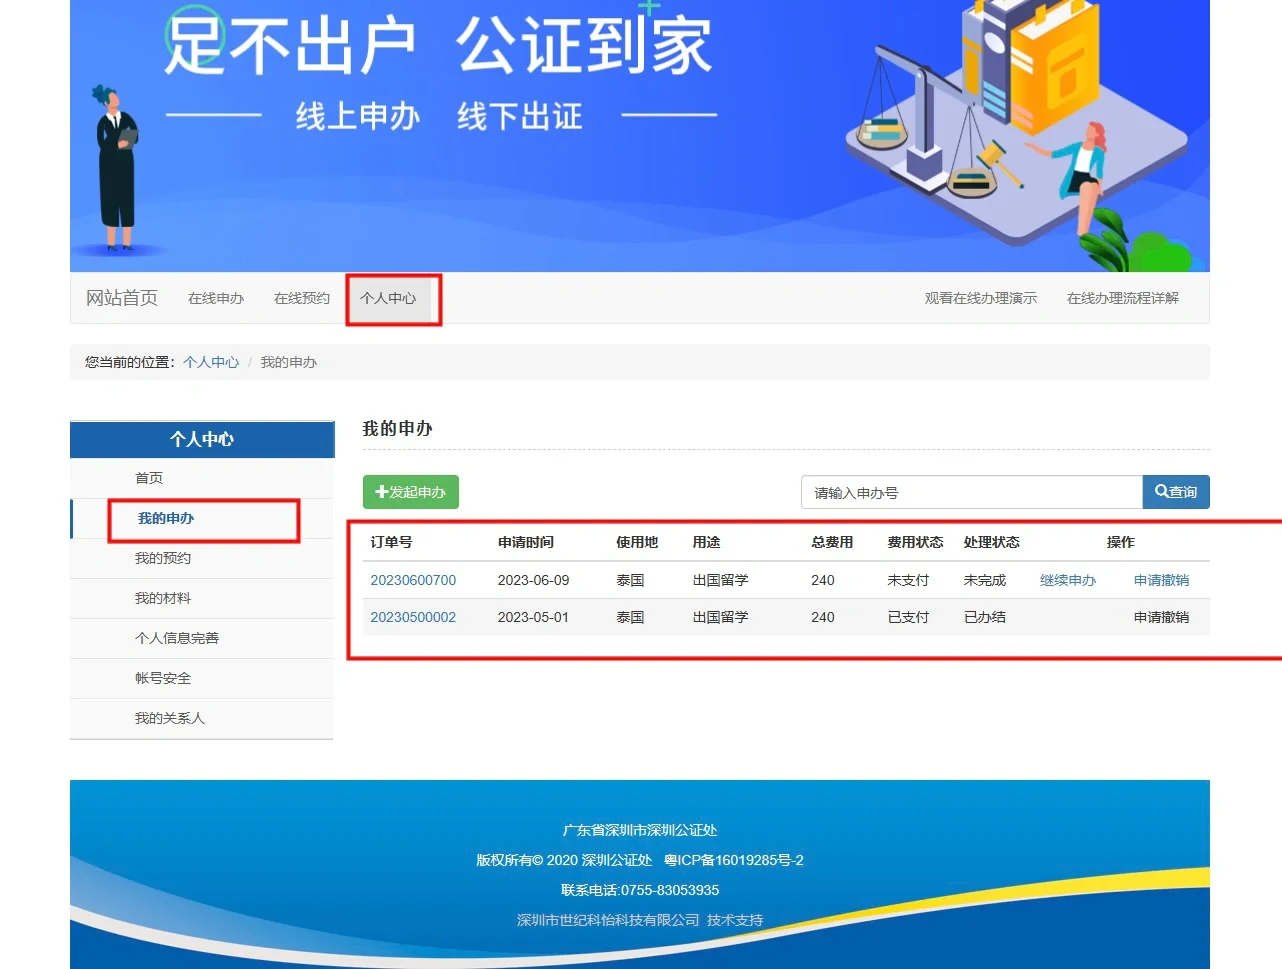Open 网站首页 in the navigation bar
This screenshot has width=1282, height=969.
pos(122,298)
